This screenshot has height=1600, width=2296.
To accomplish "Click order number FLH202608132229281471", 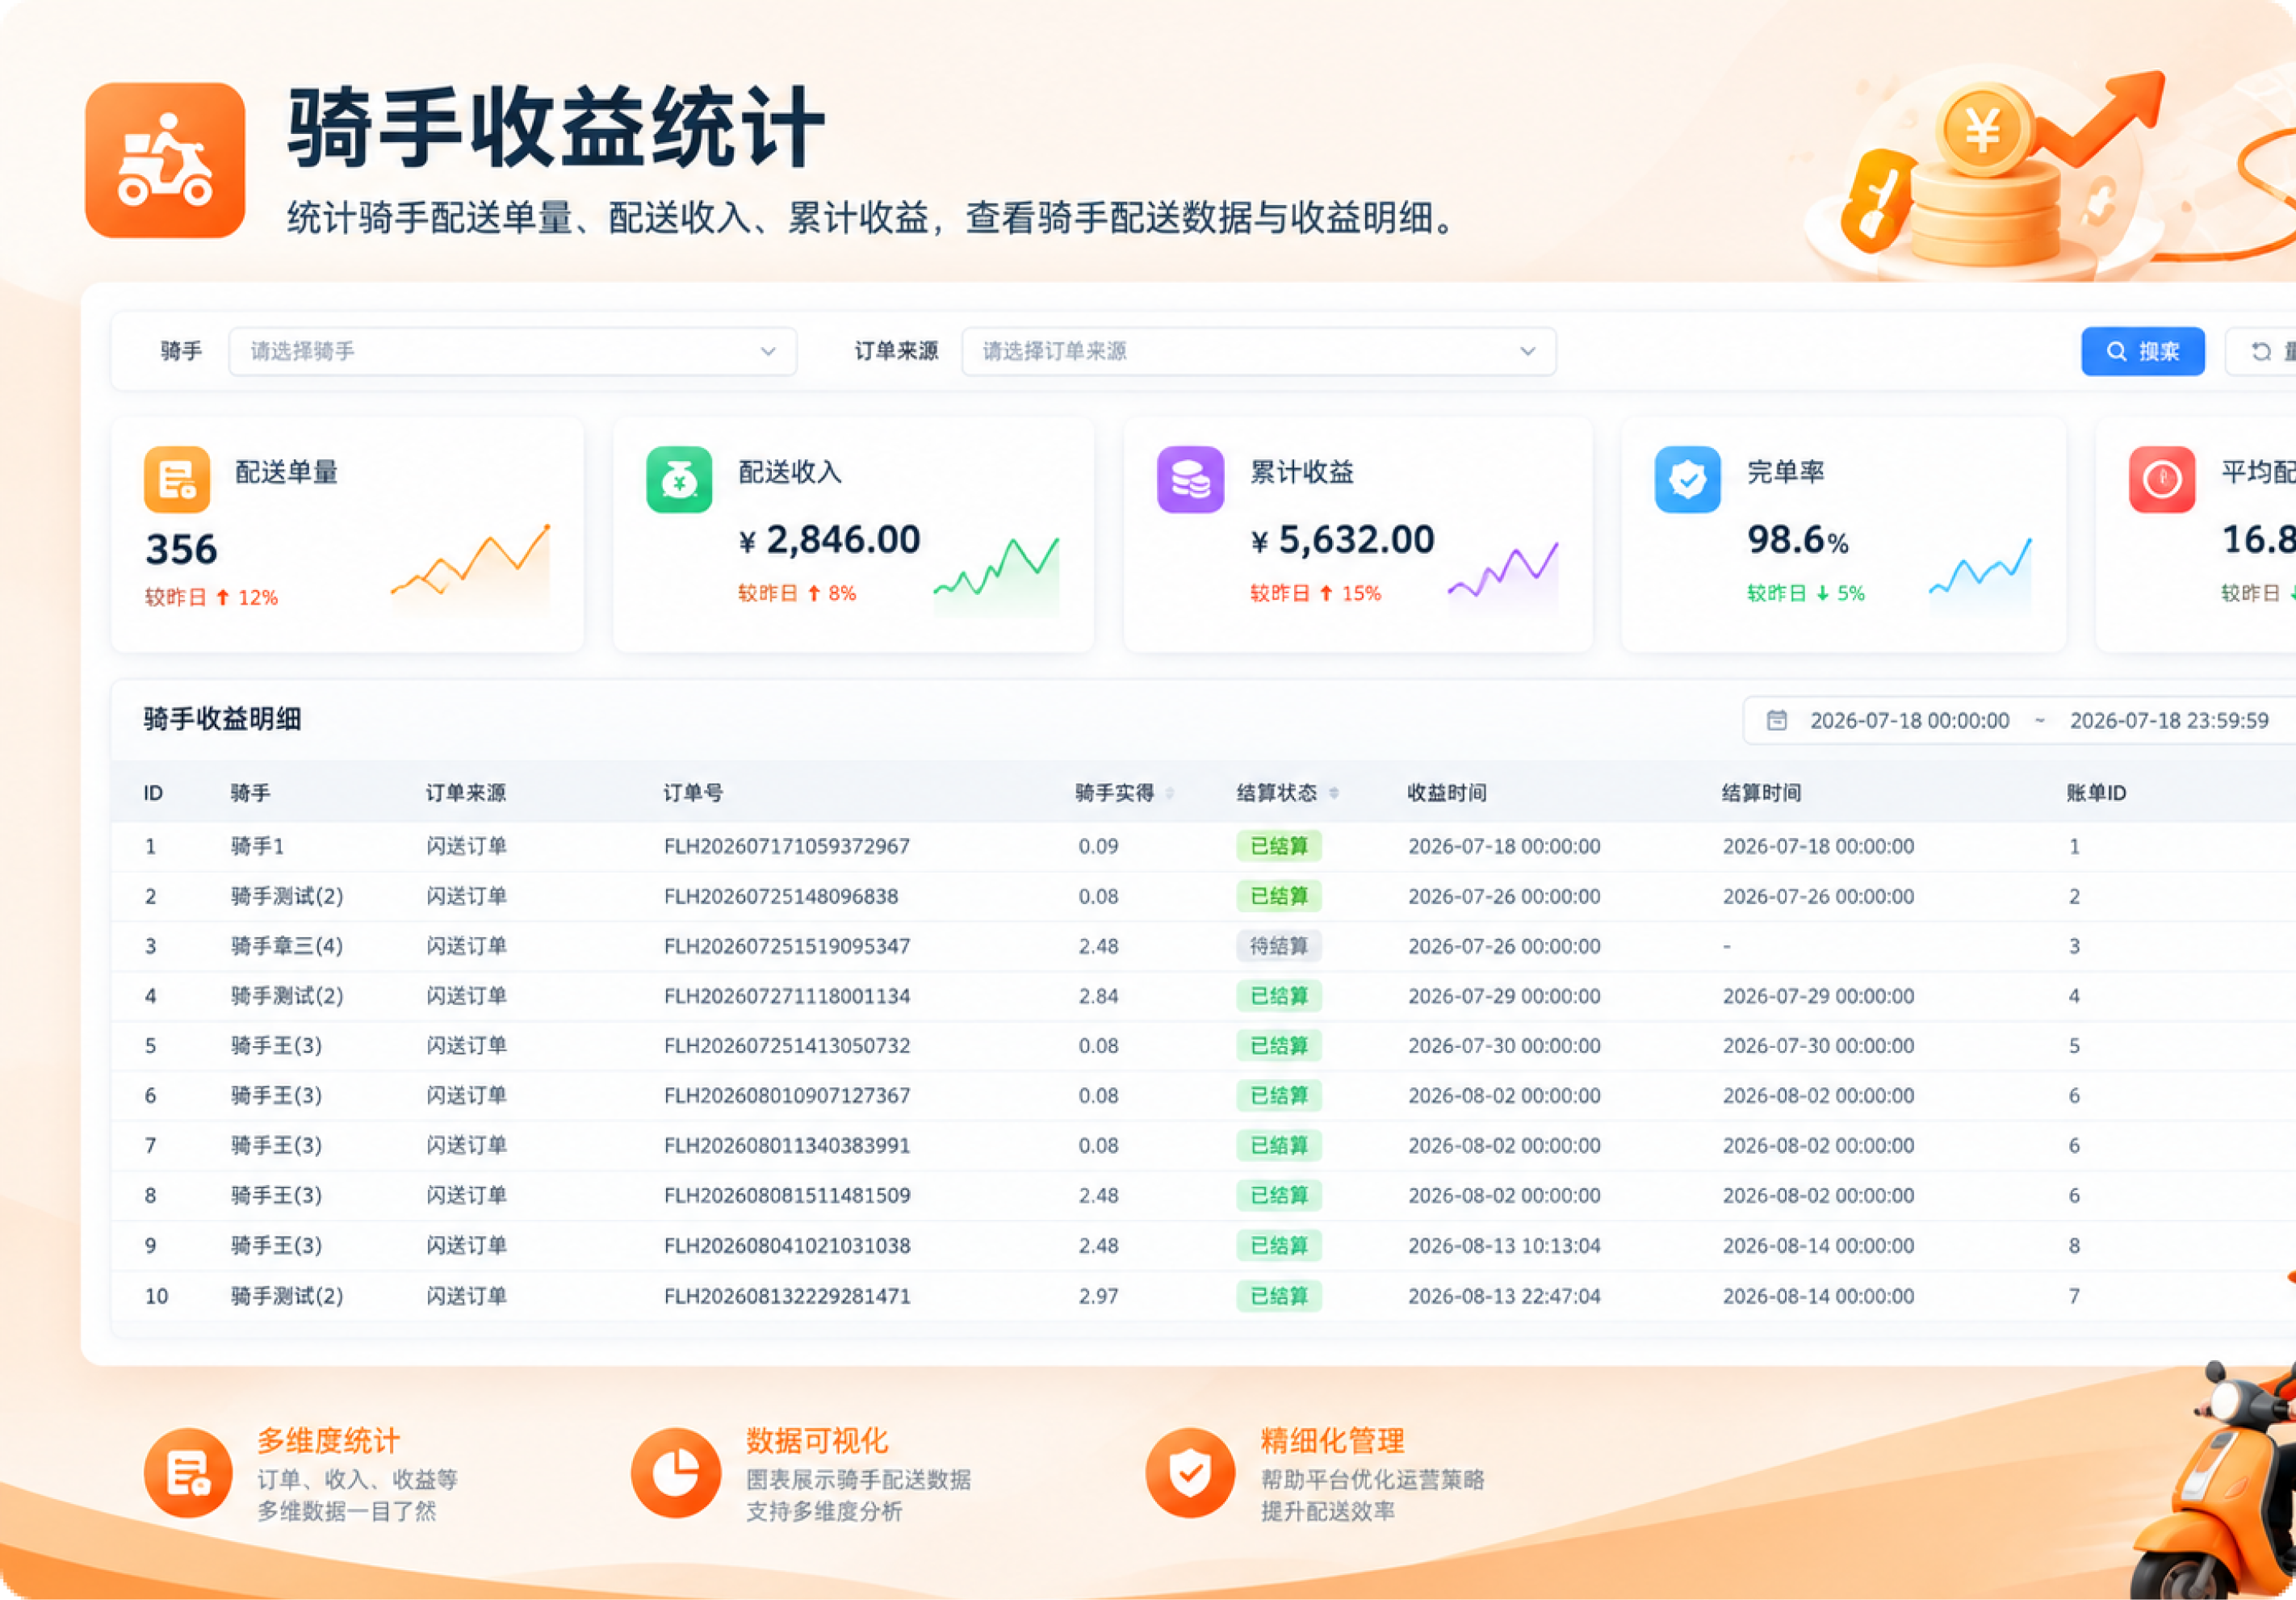I will point(787,1296).
